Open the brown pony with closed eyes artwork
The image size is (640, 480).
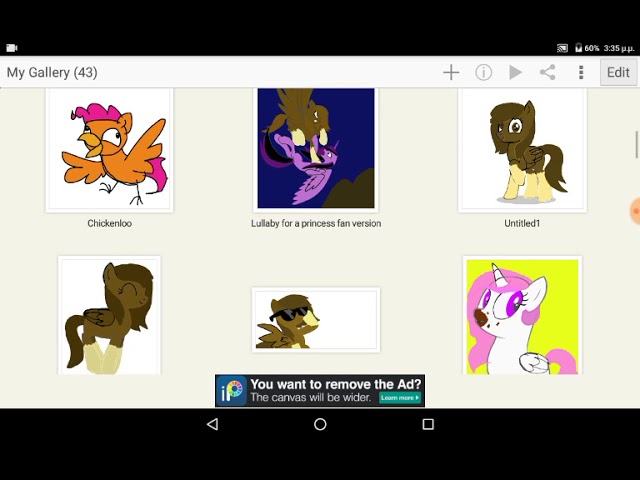pyautogui.click(x=109, y=315)
